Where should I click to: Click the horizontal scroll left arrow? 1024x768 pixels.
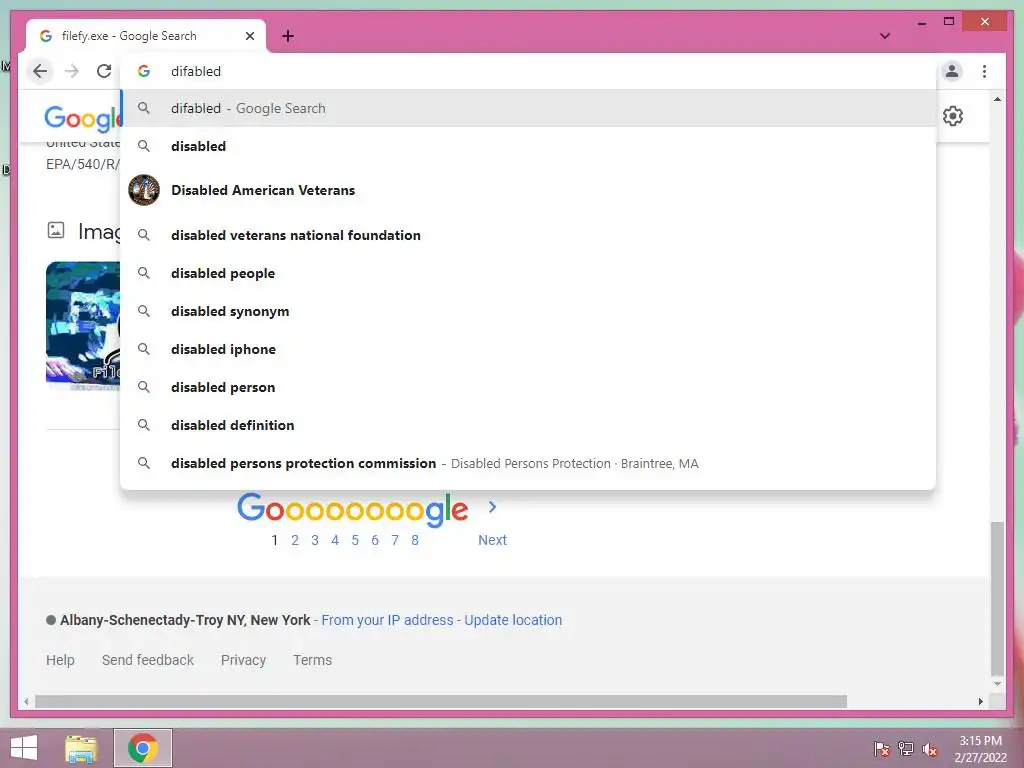[26, 701]
